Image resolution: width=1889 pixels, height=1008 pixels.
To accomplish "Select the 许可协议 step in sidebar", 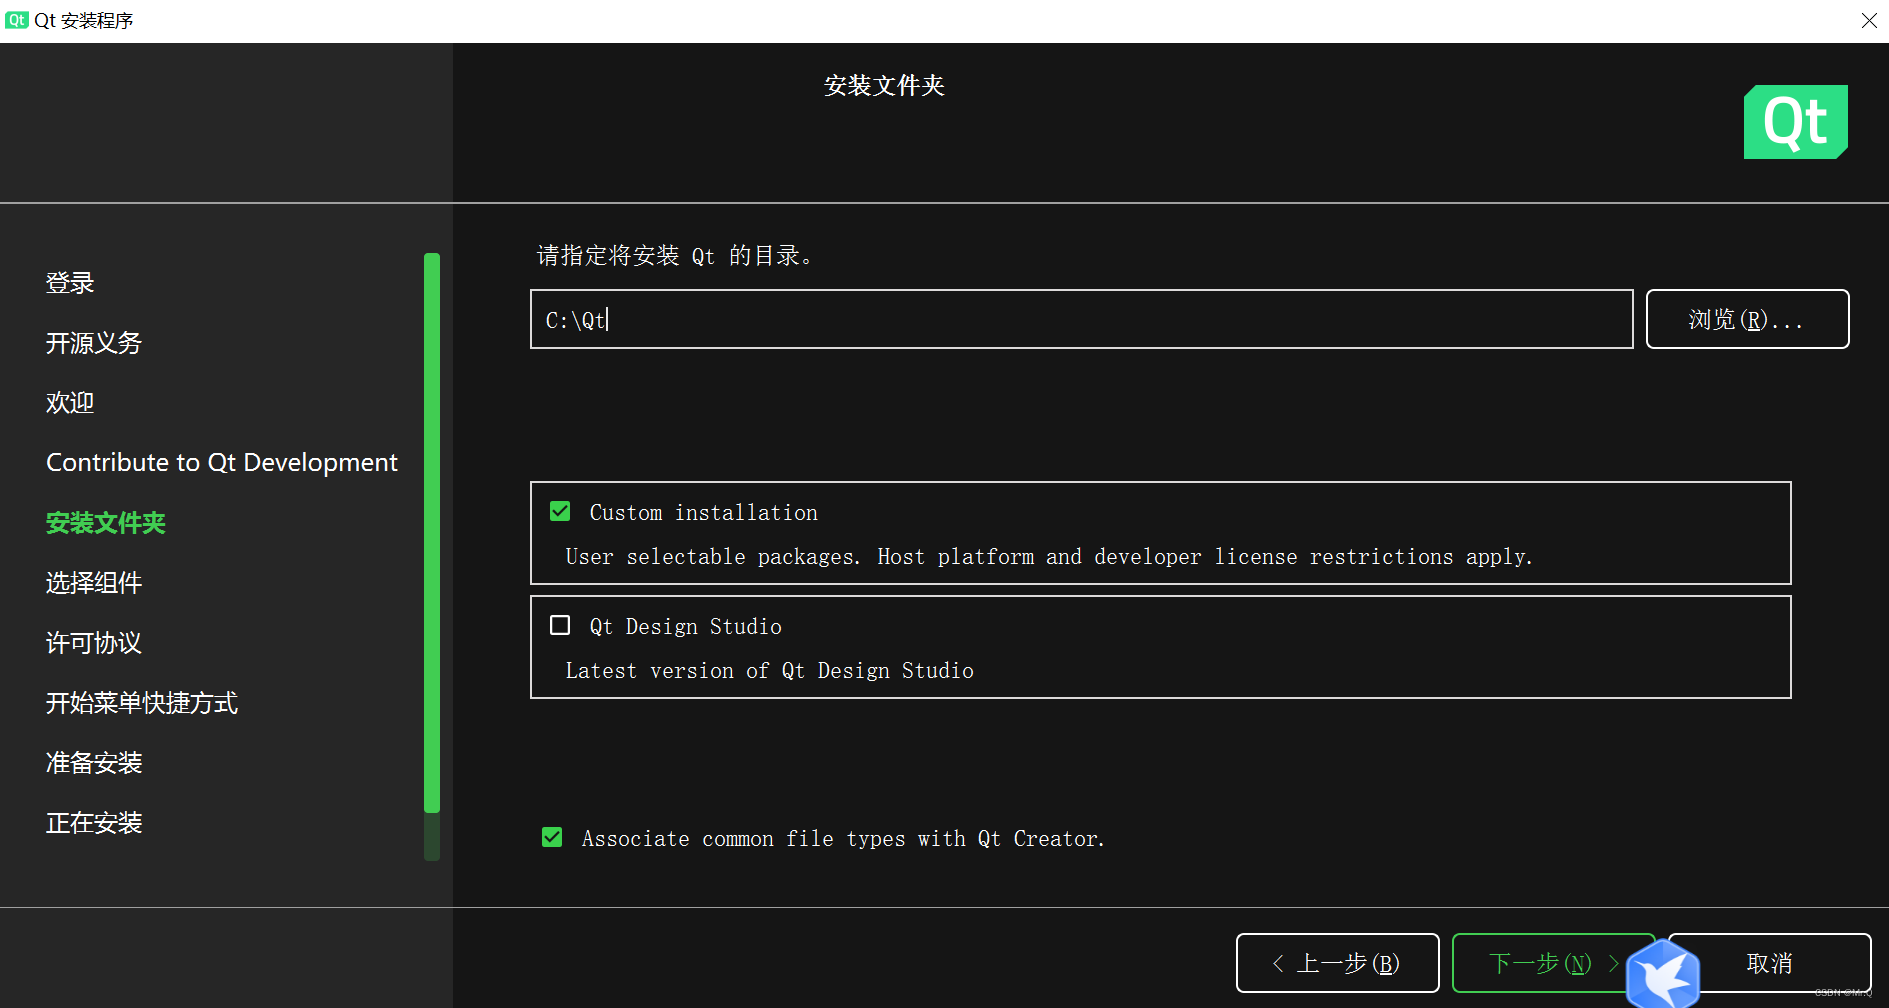I will [x=94, y=643].
